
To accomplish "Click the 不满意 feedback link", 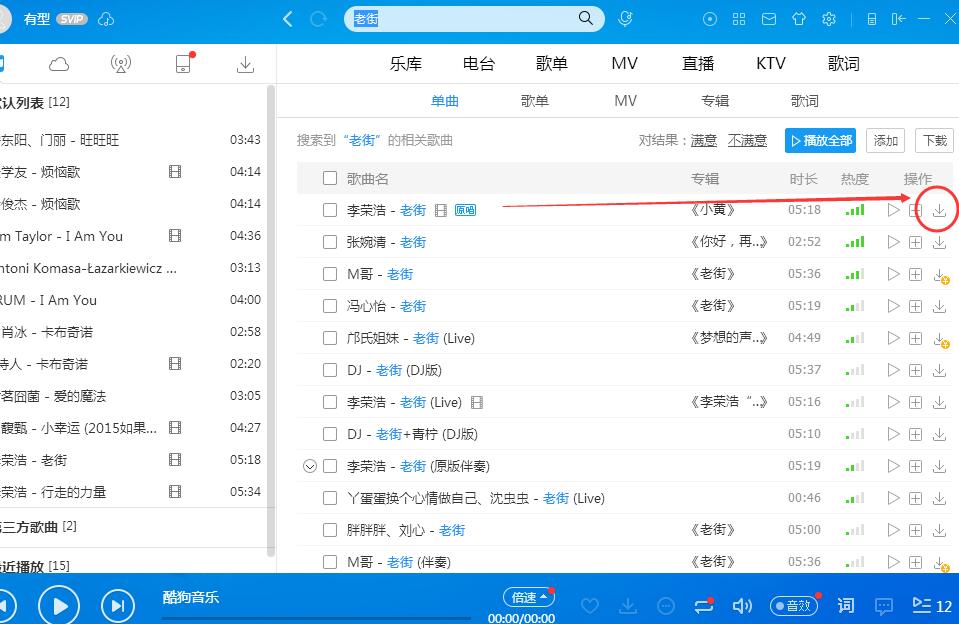I will [x=747, y=141].
